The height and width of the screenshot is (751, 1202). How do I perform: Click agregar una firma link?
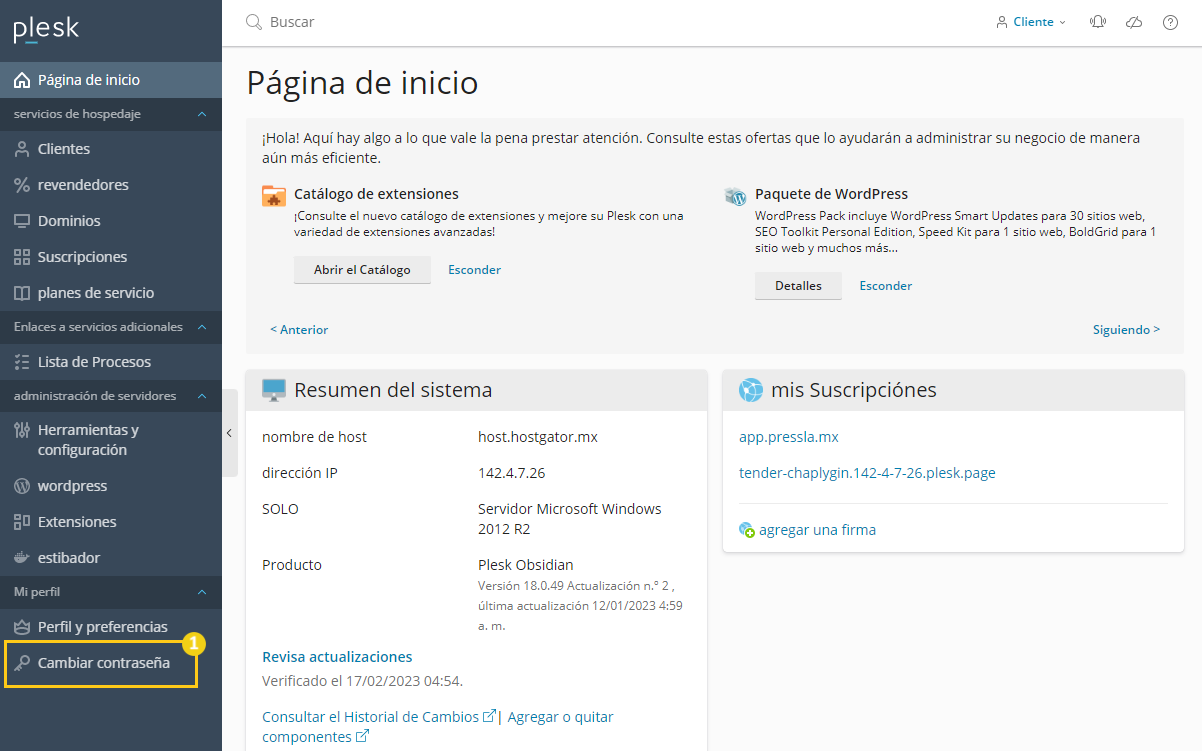coord(817,530)
